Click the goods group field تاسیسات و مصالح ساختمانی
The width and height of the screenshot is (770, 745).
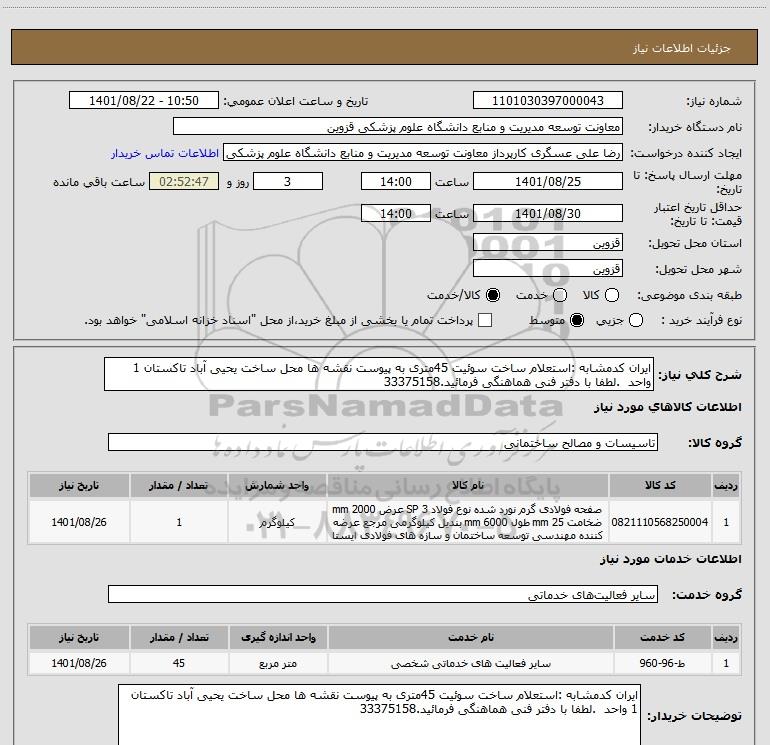(x=383, y=442)
